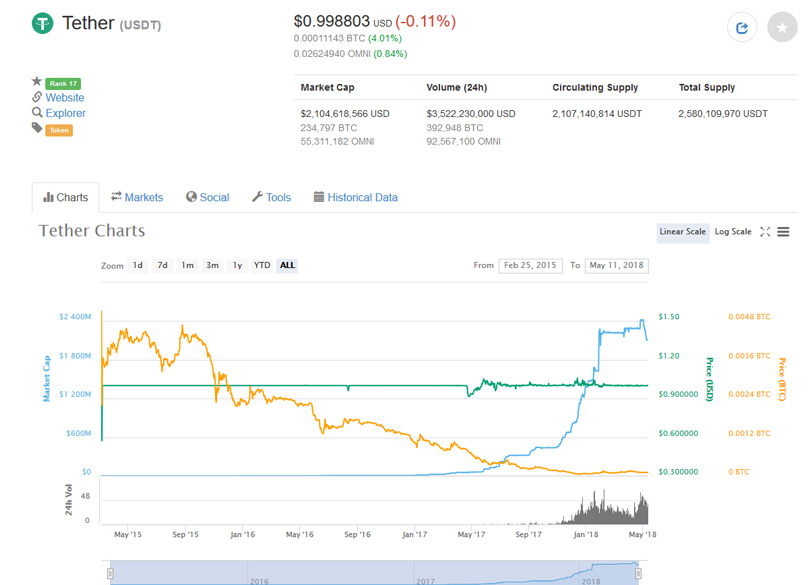Click the right range navigator handle
The width and height of the screenshot is (808, 585).
[x=638, y=573]
